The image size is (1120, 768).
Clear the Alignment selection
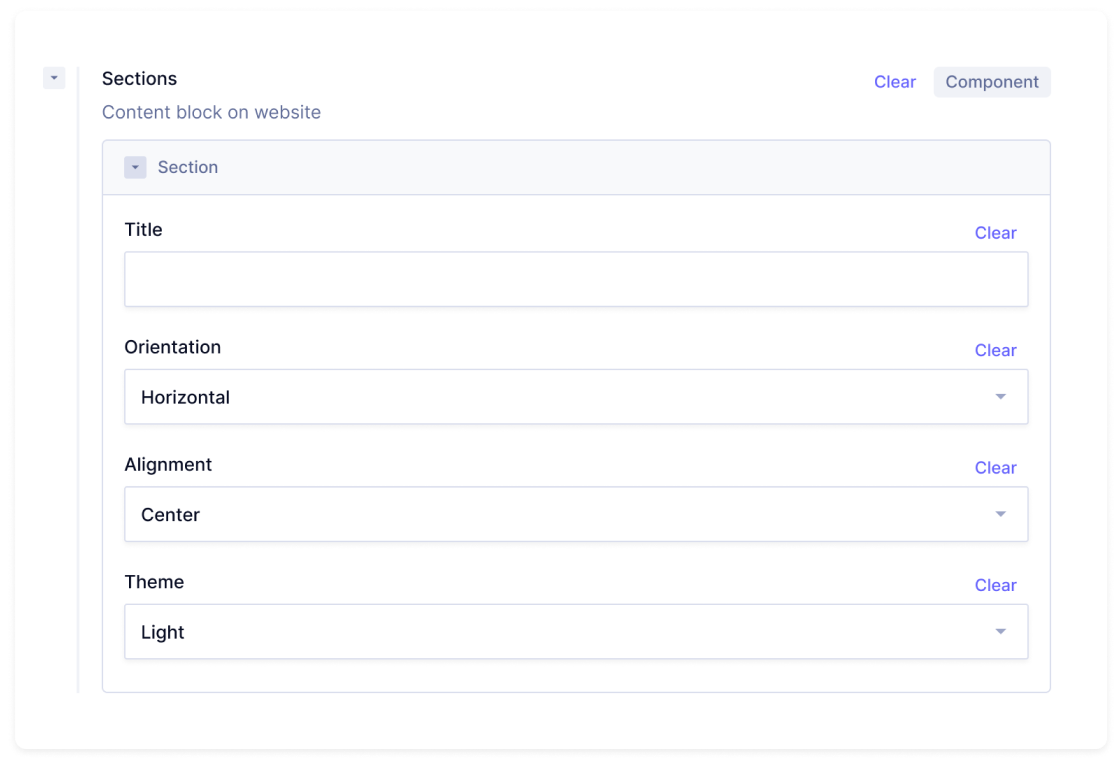coord(996,467)
